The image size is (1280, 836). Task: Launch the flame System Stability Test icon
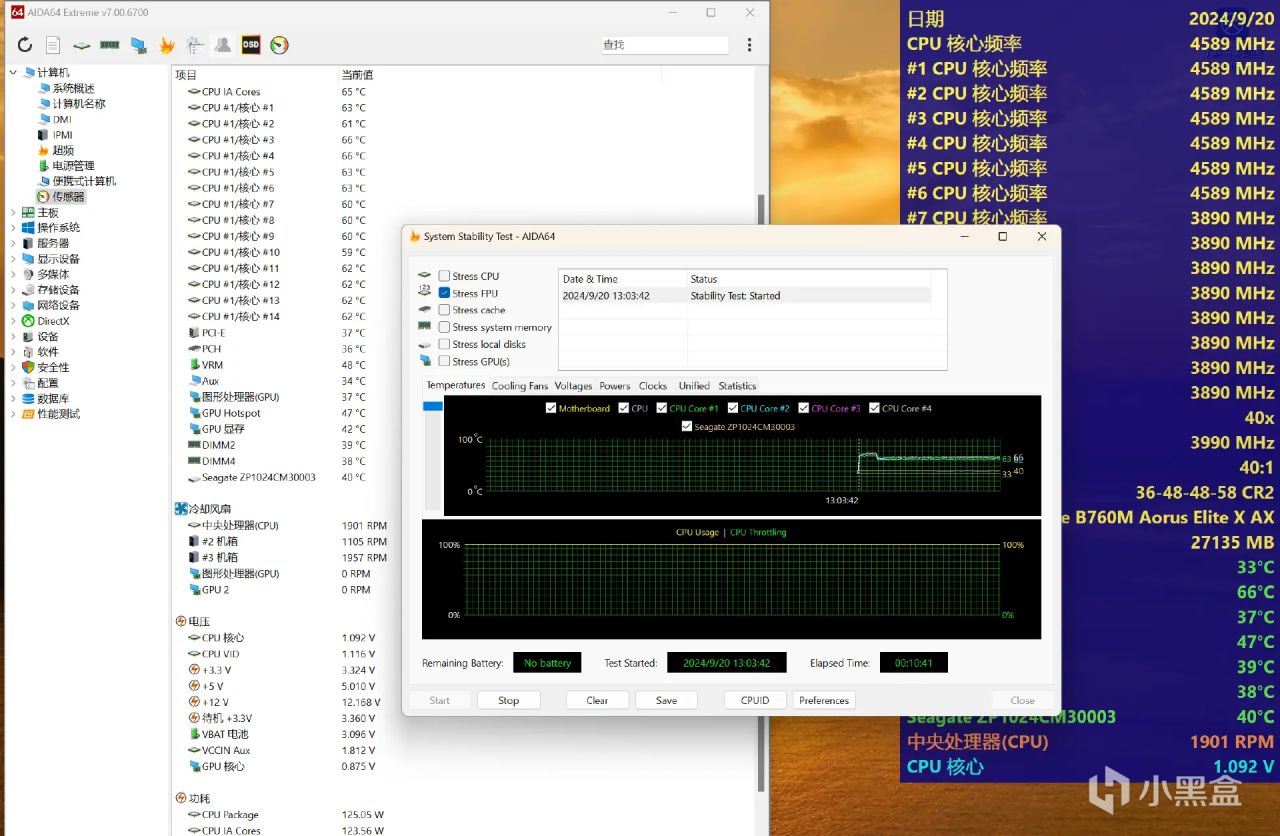167,45
